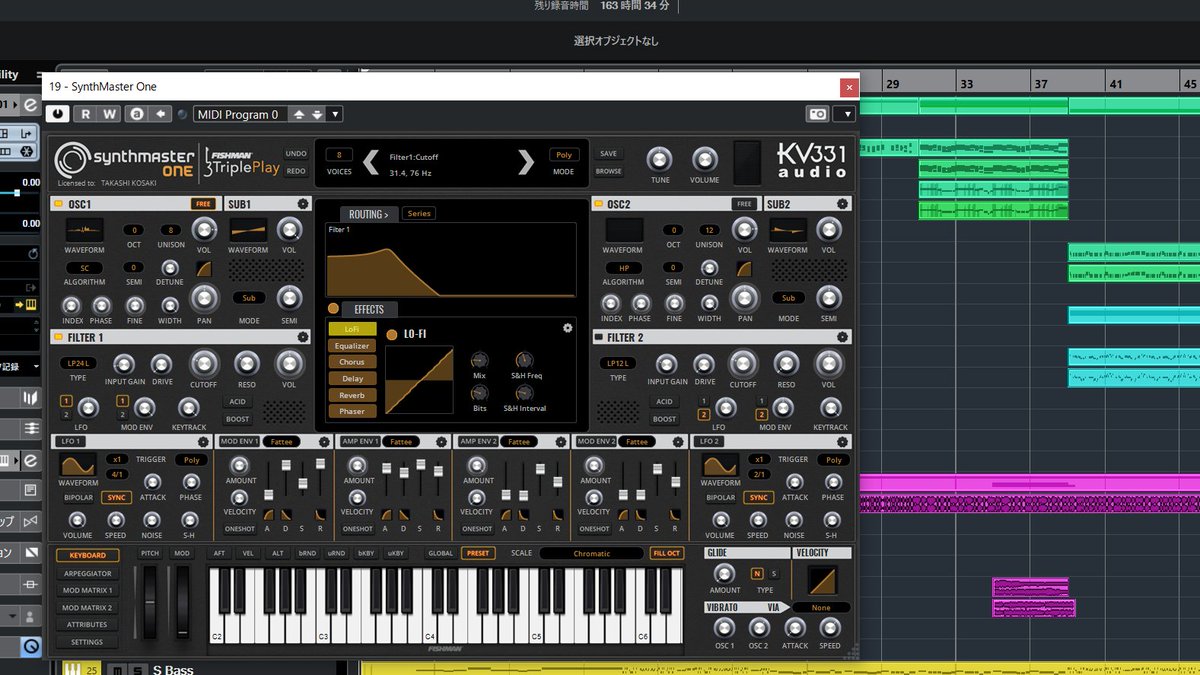Open Lo-Fi effect settings gear

(x=568, y=327)
